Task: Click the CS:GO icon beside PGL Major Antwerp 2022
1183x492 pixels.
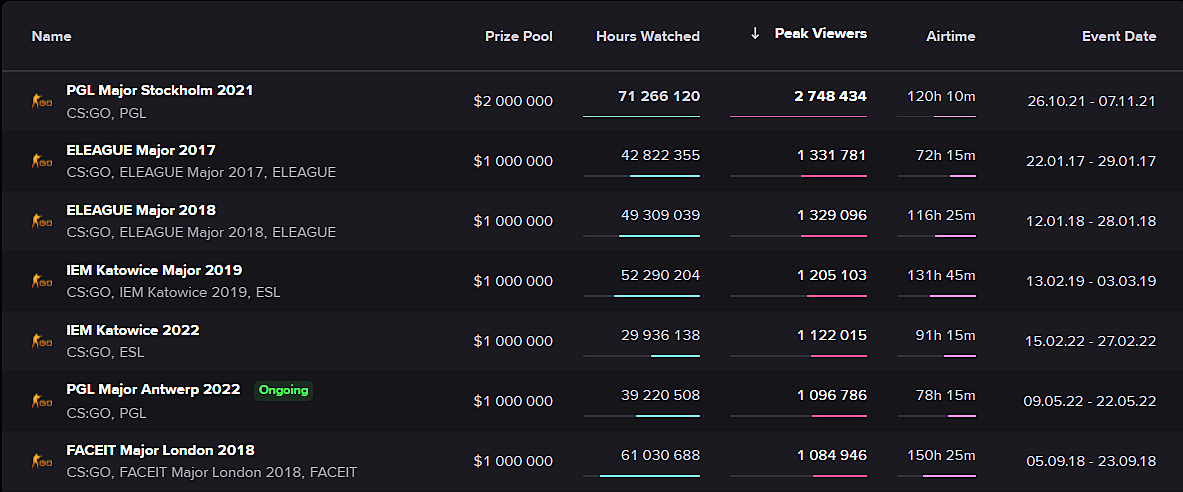Action: [x=41, y=401]
